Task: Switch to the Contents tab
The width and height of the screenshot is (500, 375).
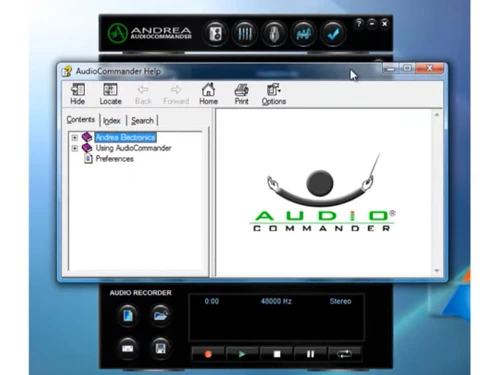Action: (x=81, y=120)
